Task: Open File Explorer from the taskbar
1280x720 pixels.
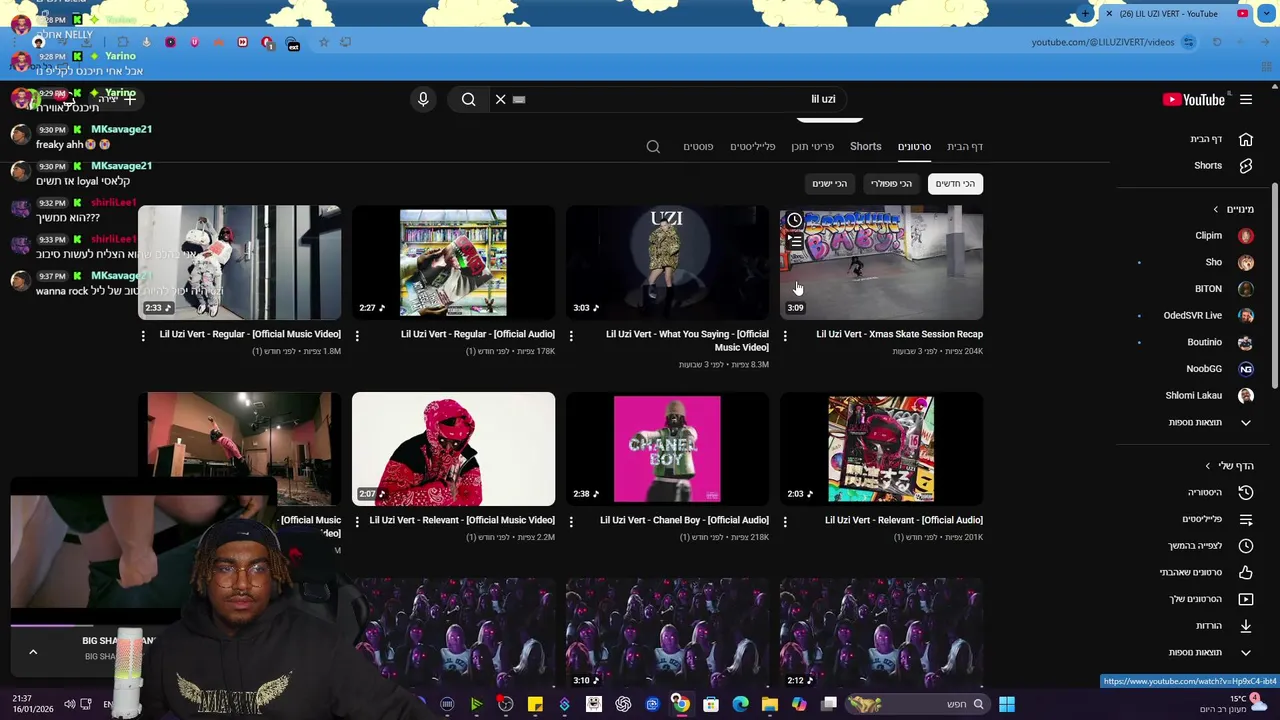Action: (x=770, y=704)
